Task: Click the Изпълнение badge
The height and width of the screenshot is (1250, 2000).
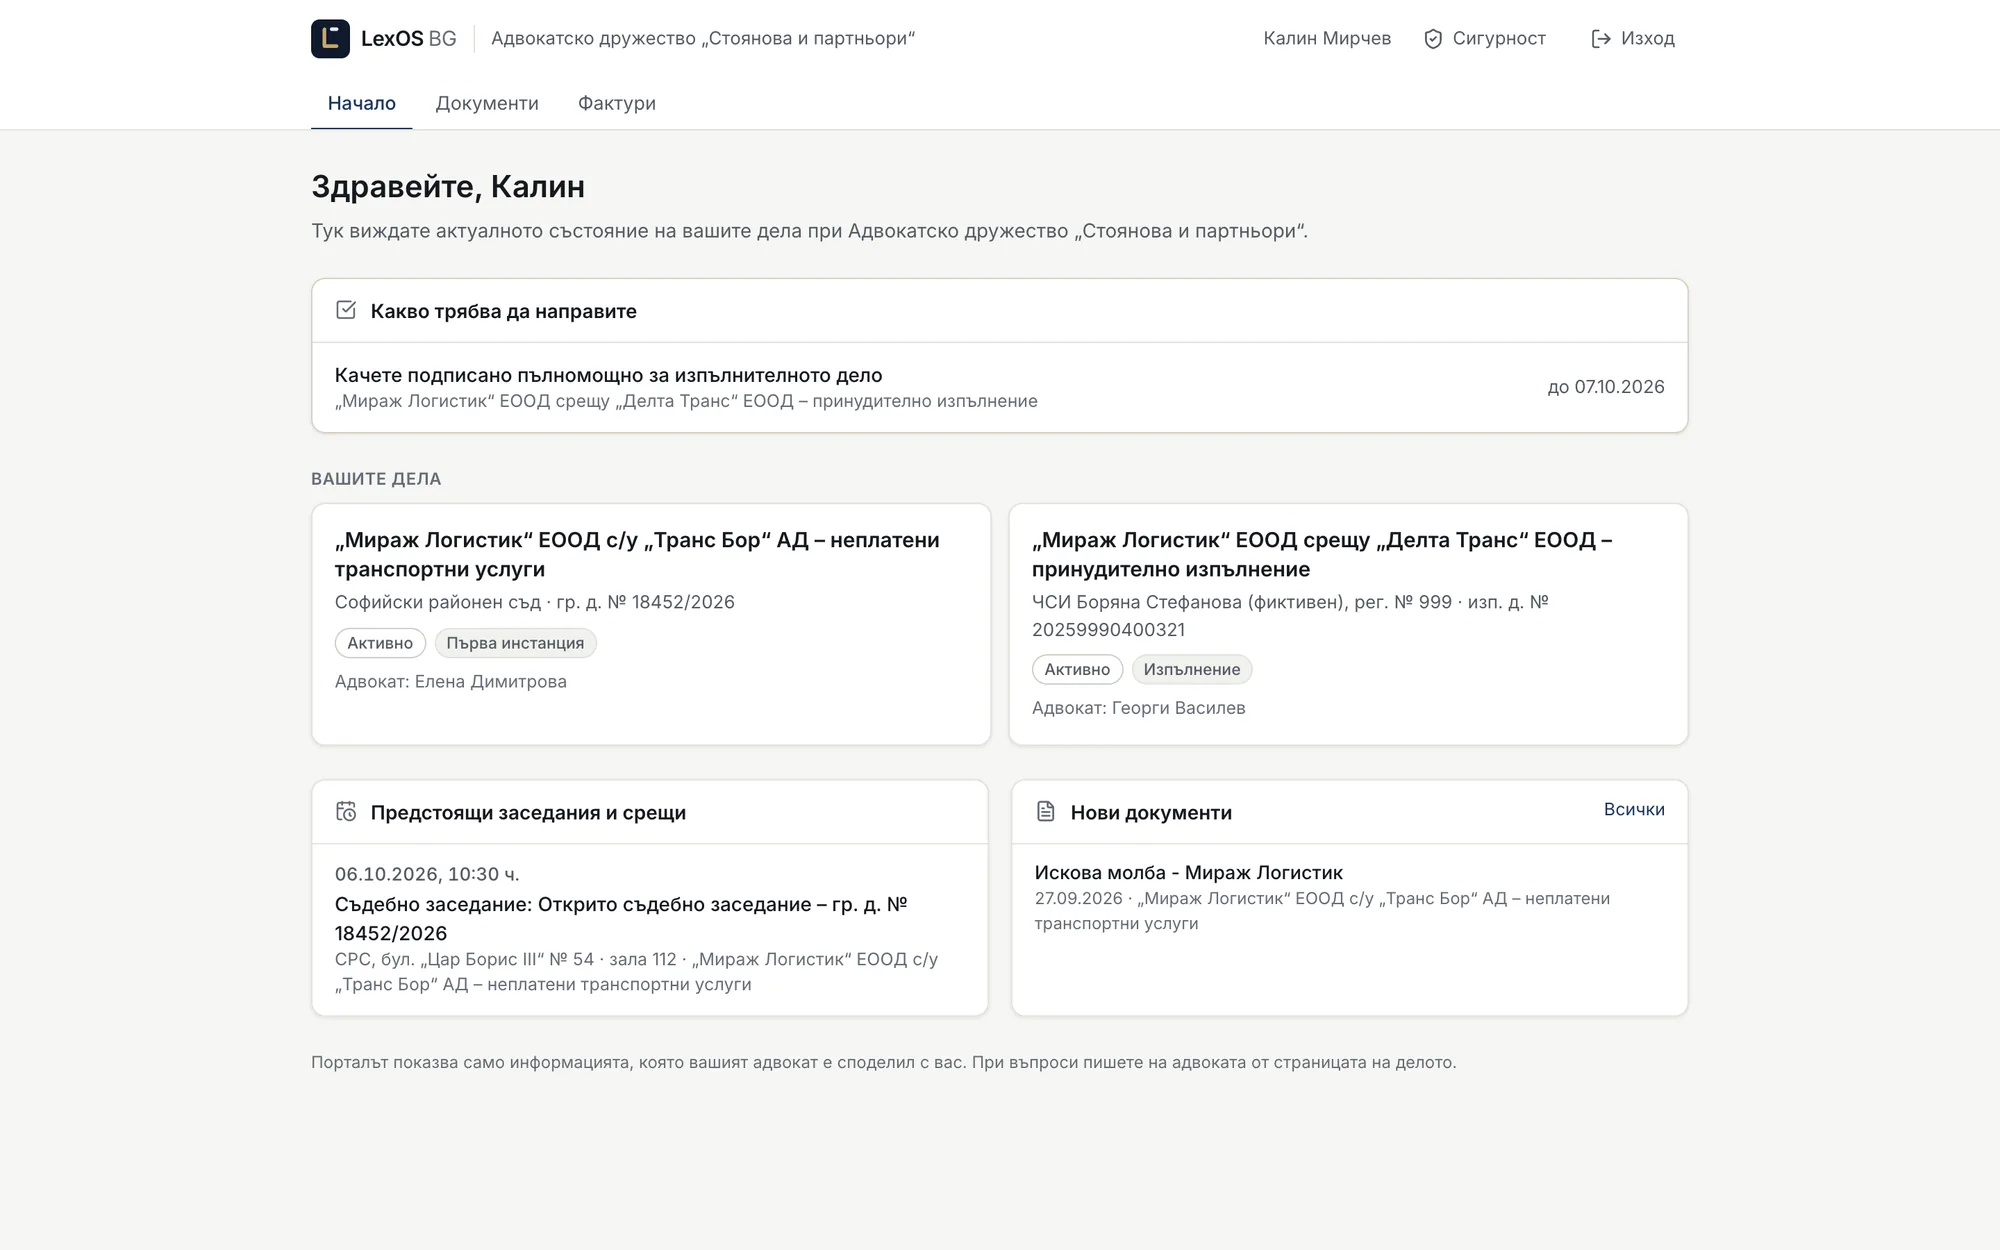Action: [x=1192, y=669]
